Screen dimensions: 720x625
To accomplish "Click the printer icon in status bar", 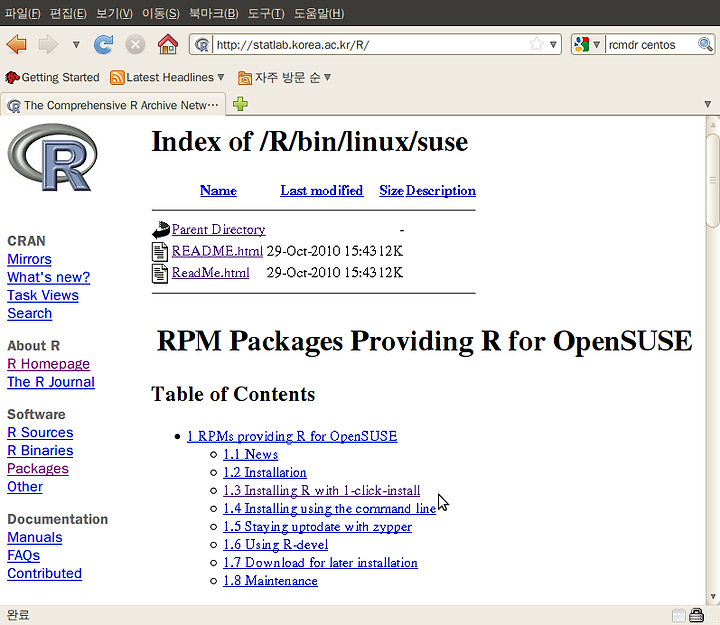I will pos(697,615).
